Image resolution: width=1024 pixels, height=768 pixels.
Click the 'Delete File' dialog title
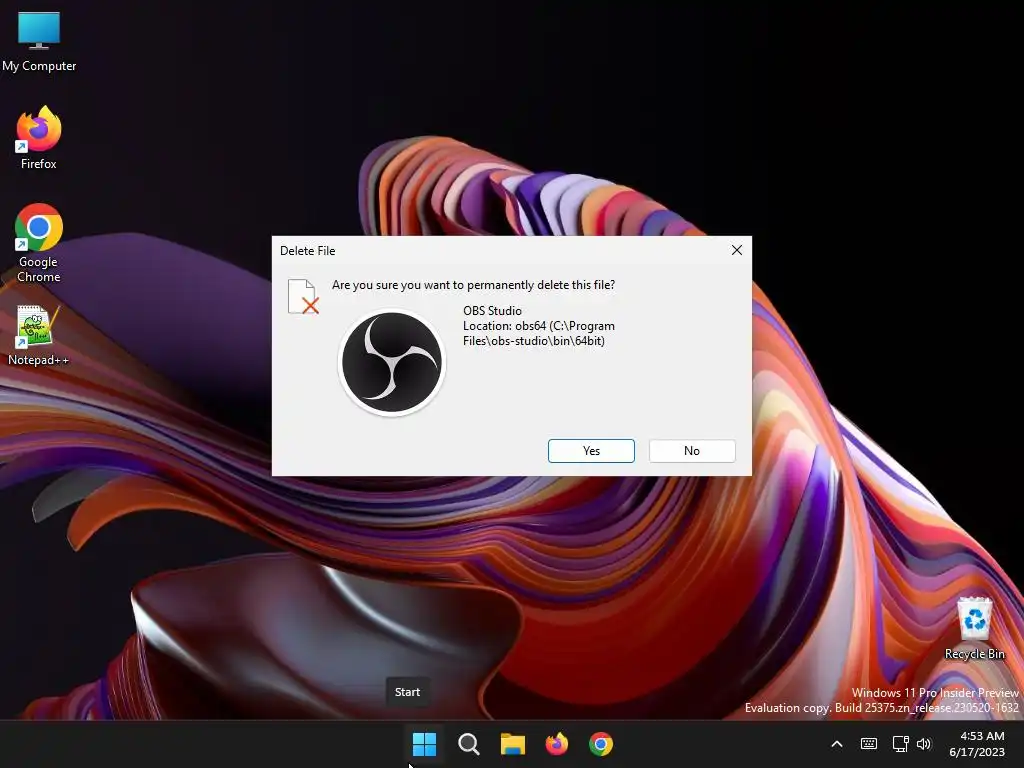[308, 251]
